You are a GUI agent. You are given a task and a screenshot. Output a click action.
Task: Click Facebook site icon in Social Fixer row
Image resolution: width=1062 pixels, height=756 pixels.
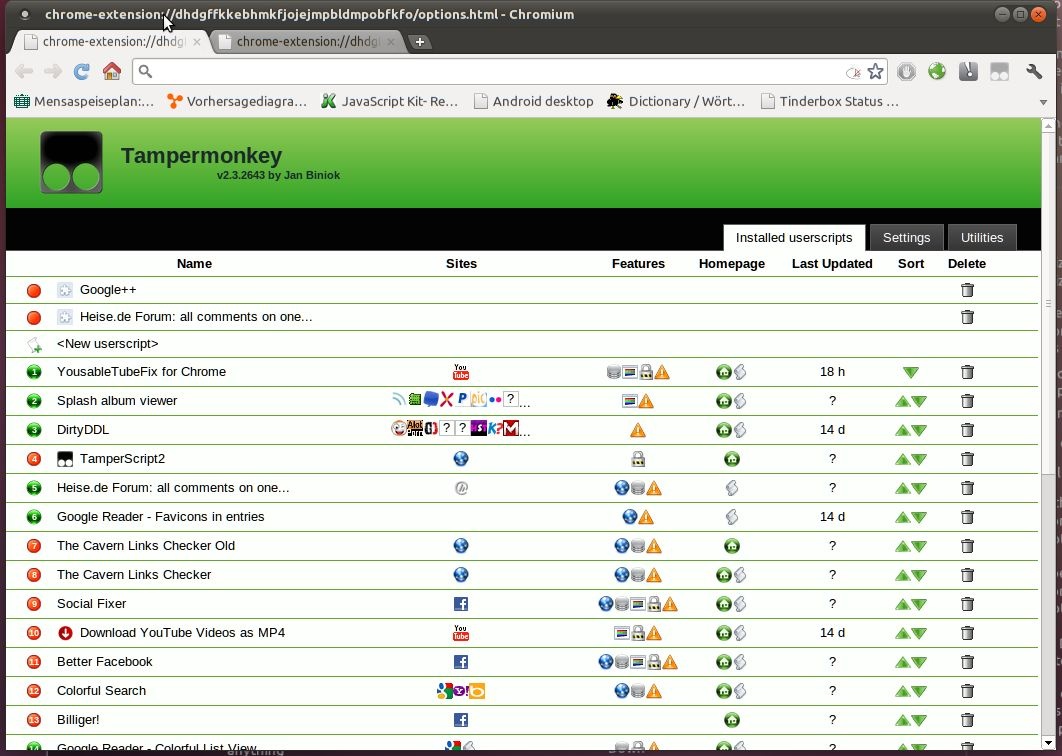[x=461, y=604]
